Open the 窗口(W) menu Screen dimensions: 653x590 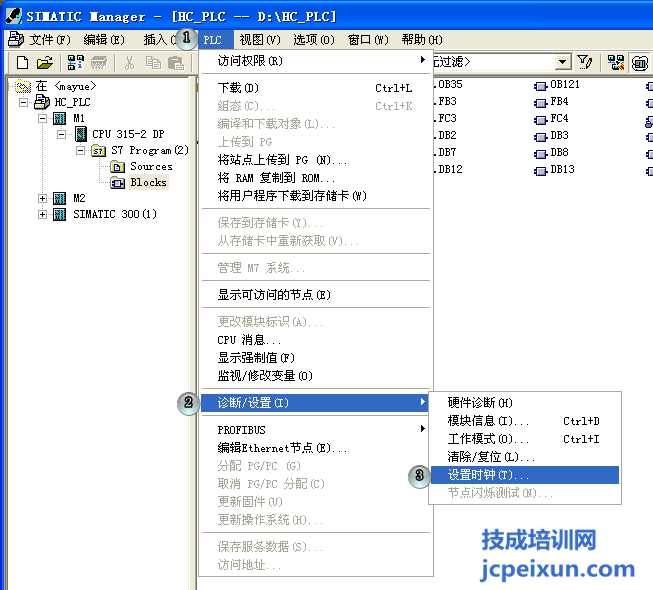point(368,40)
